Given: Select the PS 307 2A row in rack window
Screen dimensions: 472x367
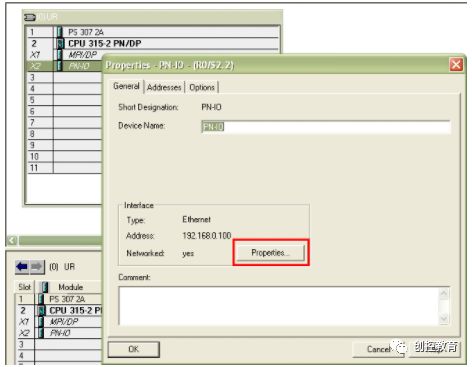Looking at the screenshot, I should (x=153, y=32).
